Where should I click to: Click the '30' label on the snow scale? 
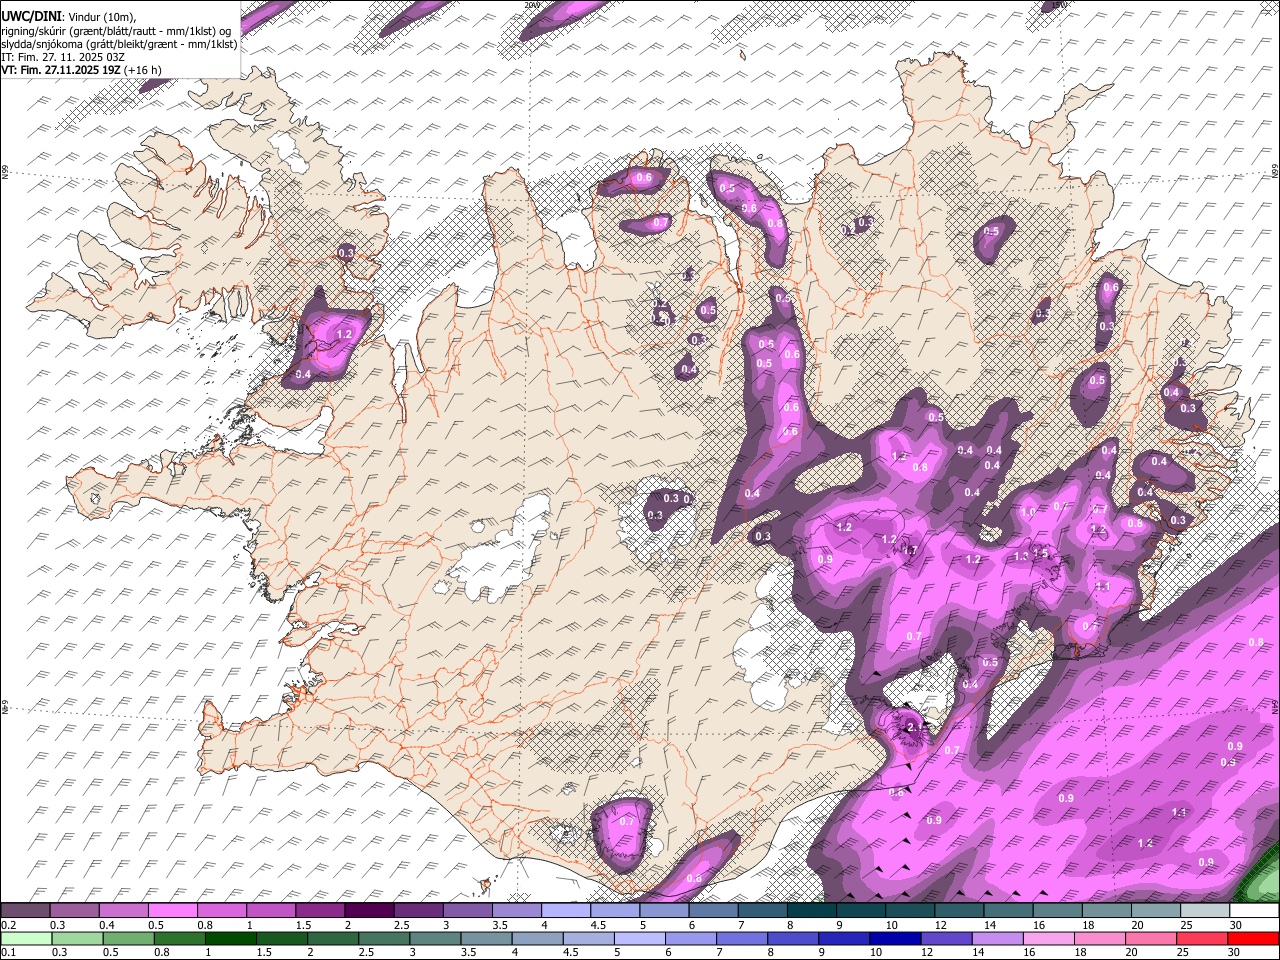point(1236,925)
